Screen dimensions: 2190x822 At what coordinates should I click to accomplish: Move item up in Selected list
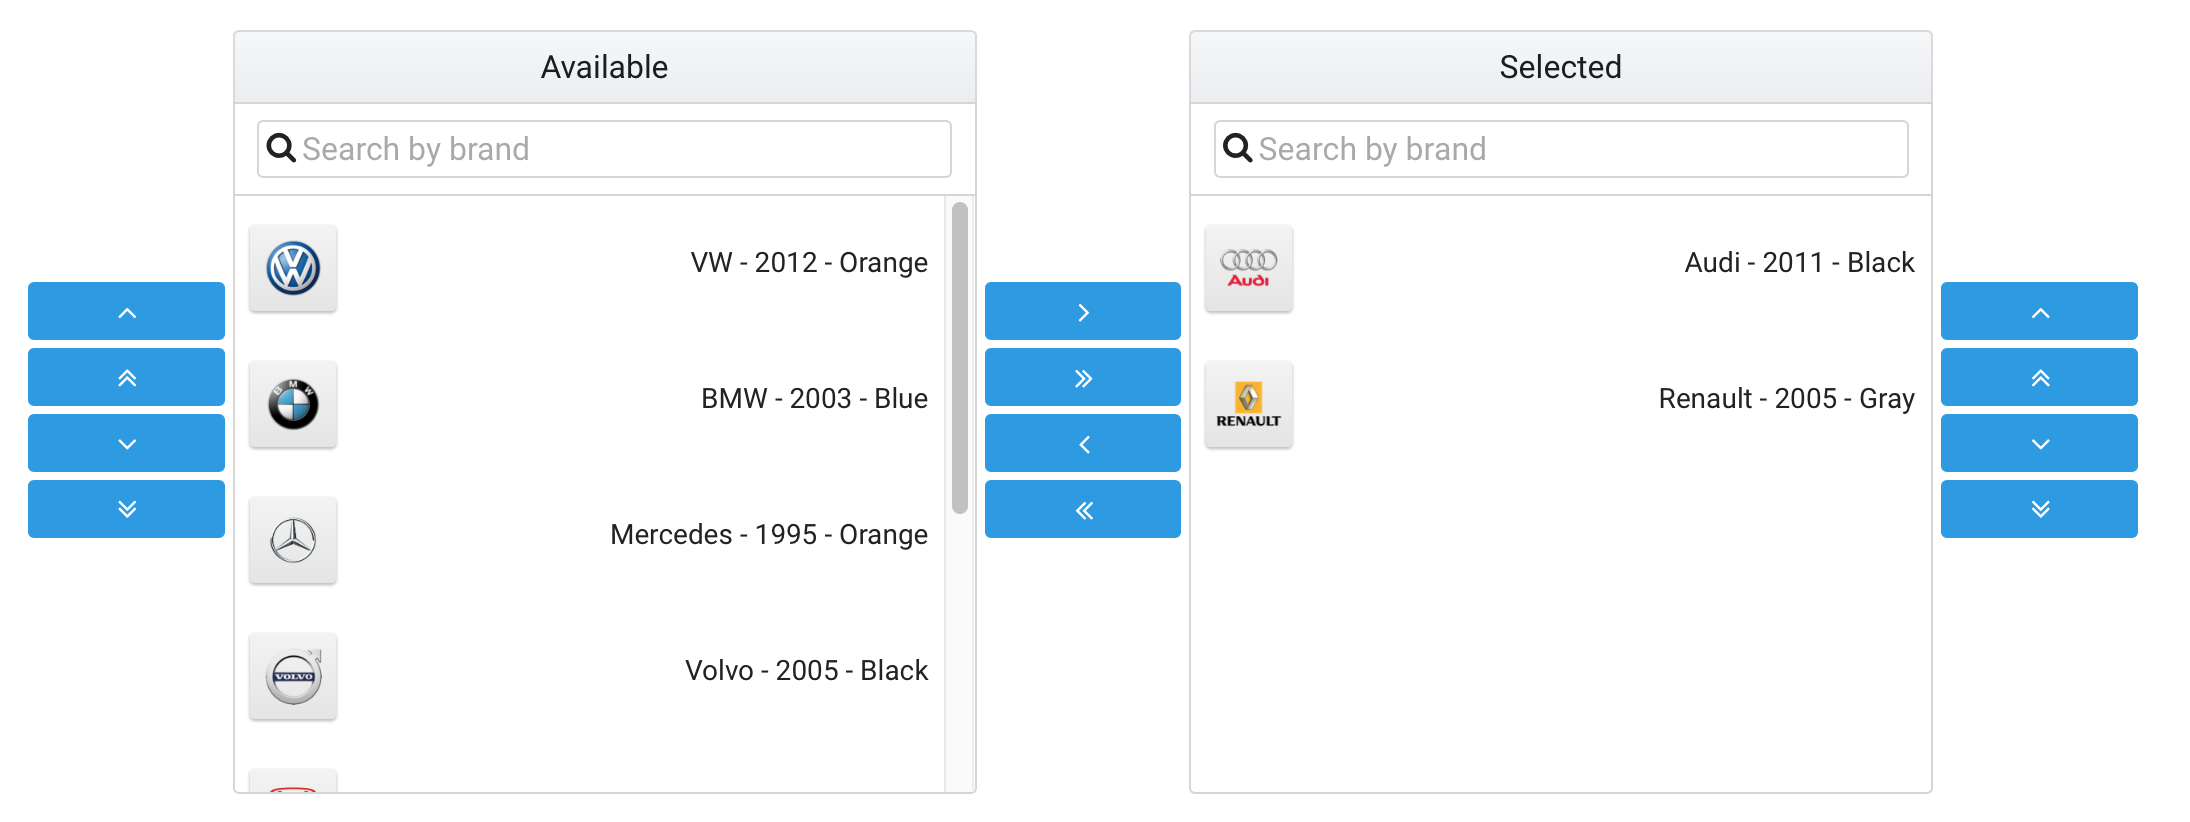(x=2039, y=311)
